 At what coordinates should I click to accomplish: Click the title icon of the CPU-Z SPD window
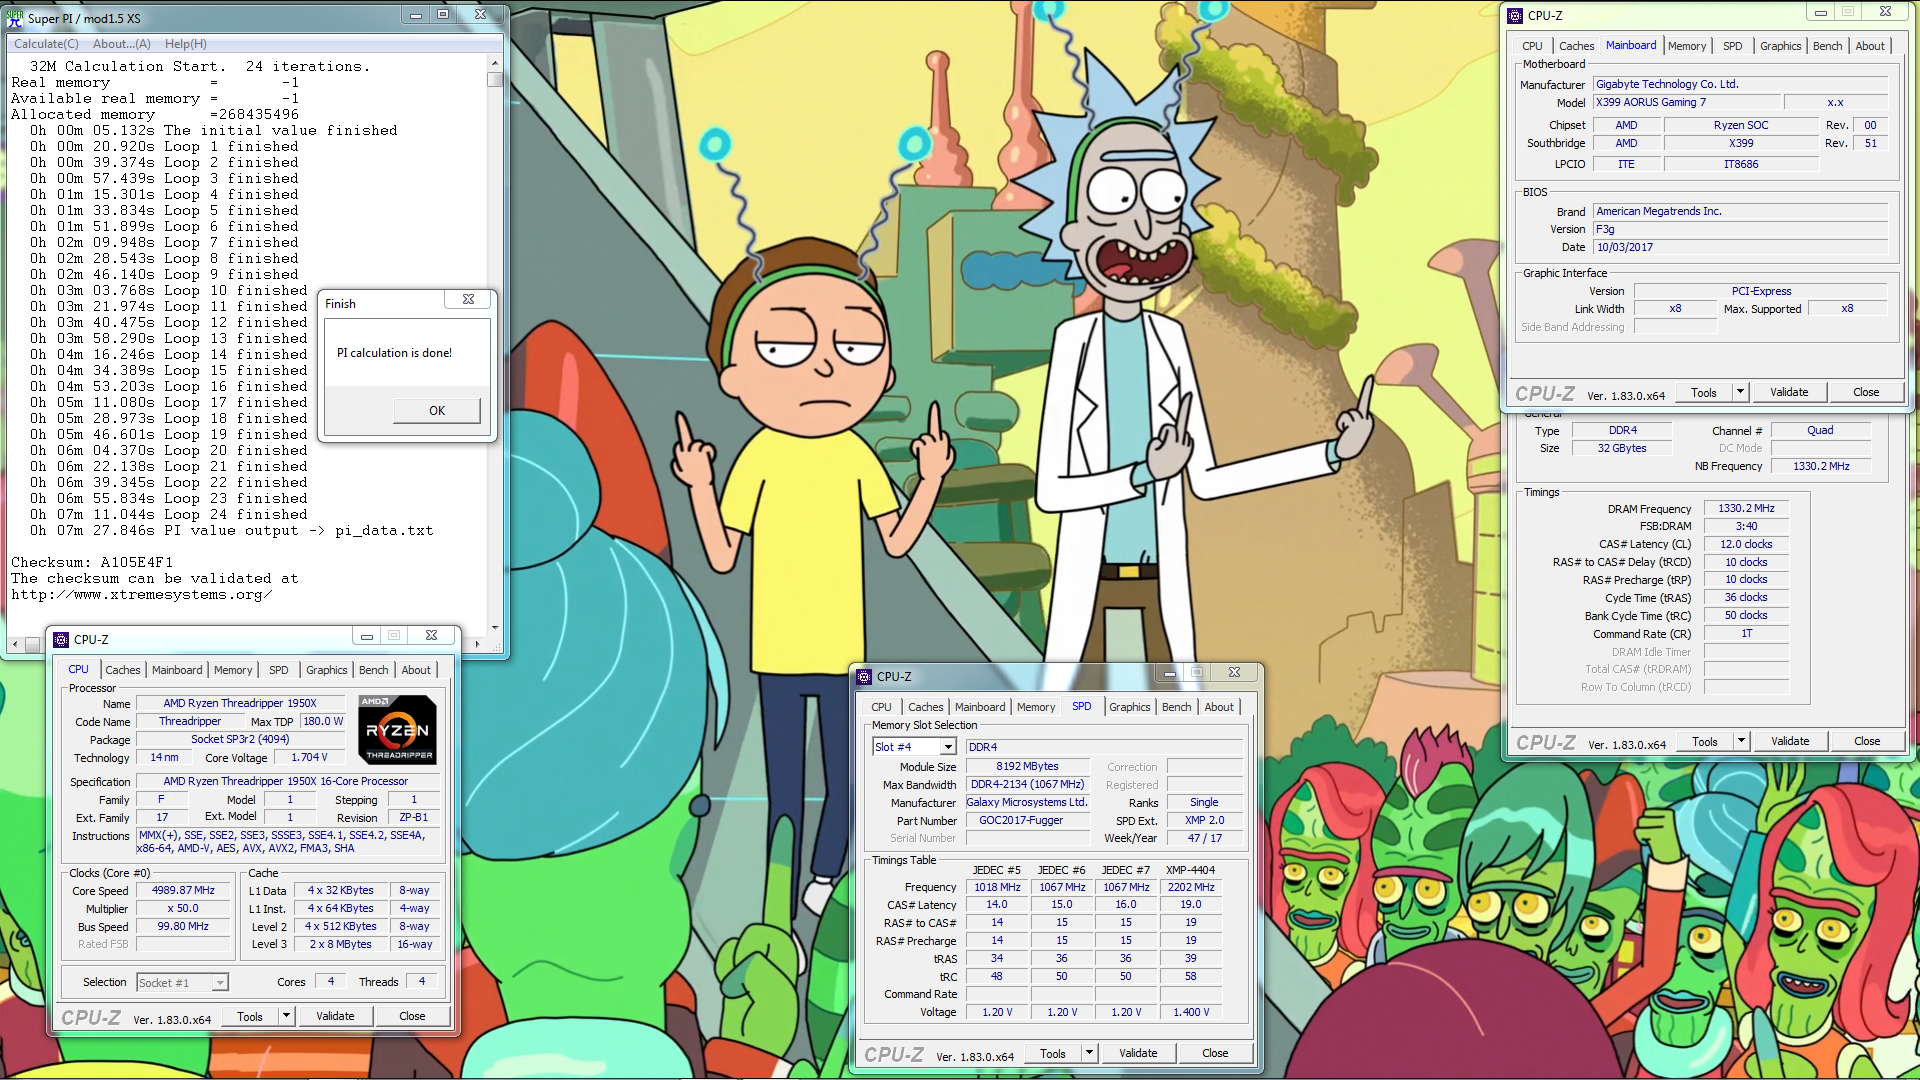pyautogui.click(x=864, y=676)
